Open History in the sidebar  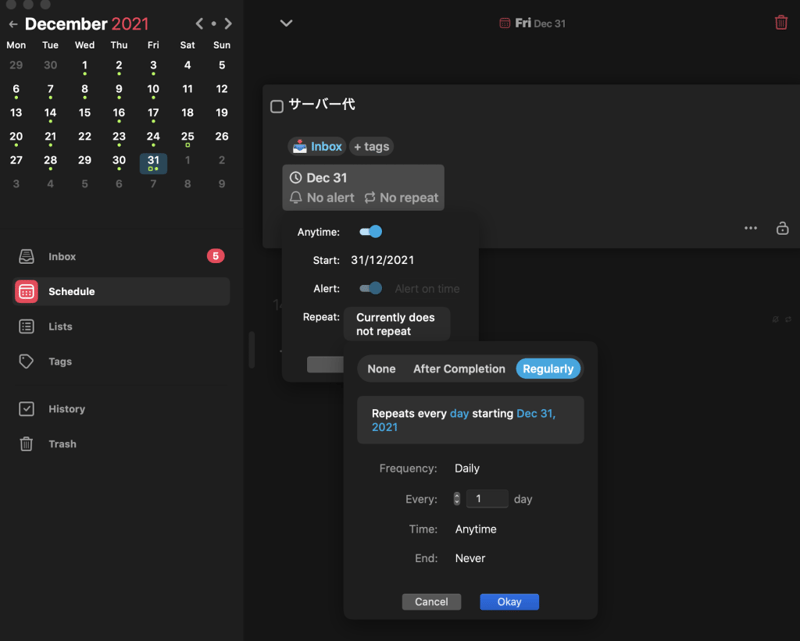[x=66, y=409]
